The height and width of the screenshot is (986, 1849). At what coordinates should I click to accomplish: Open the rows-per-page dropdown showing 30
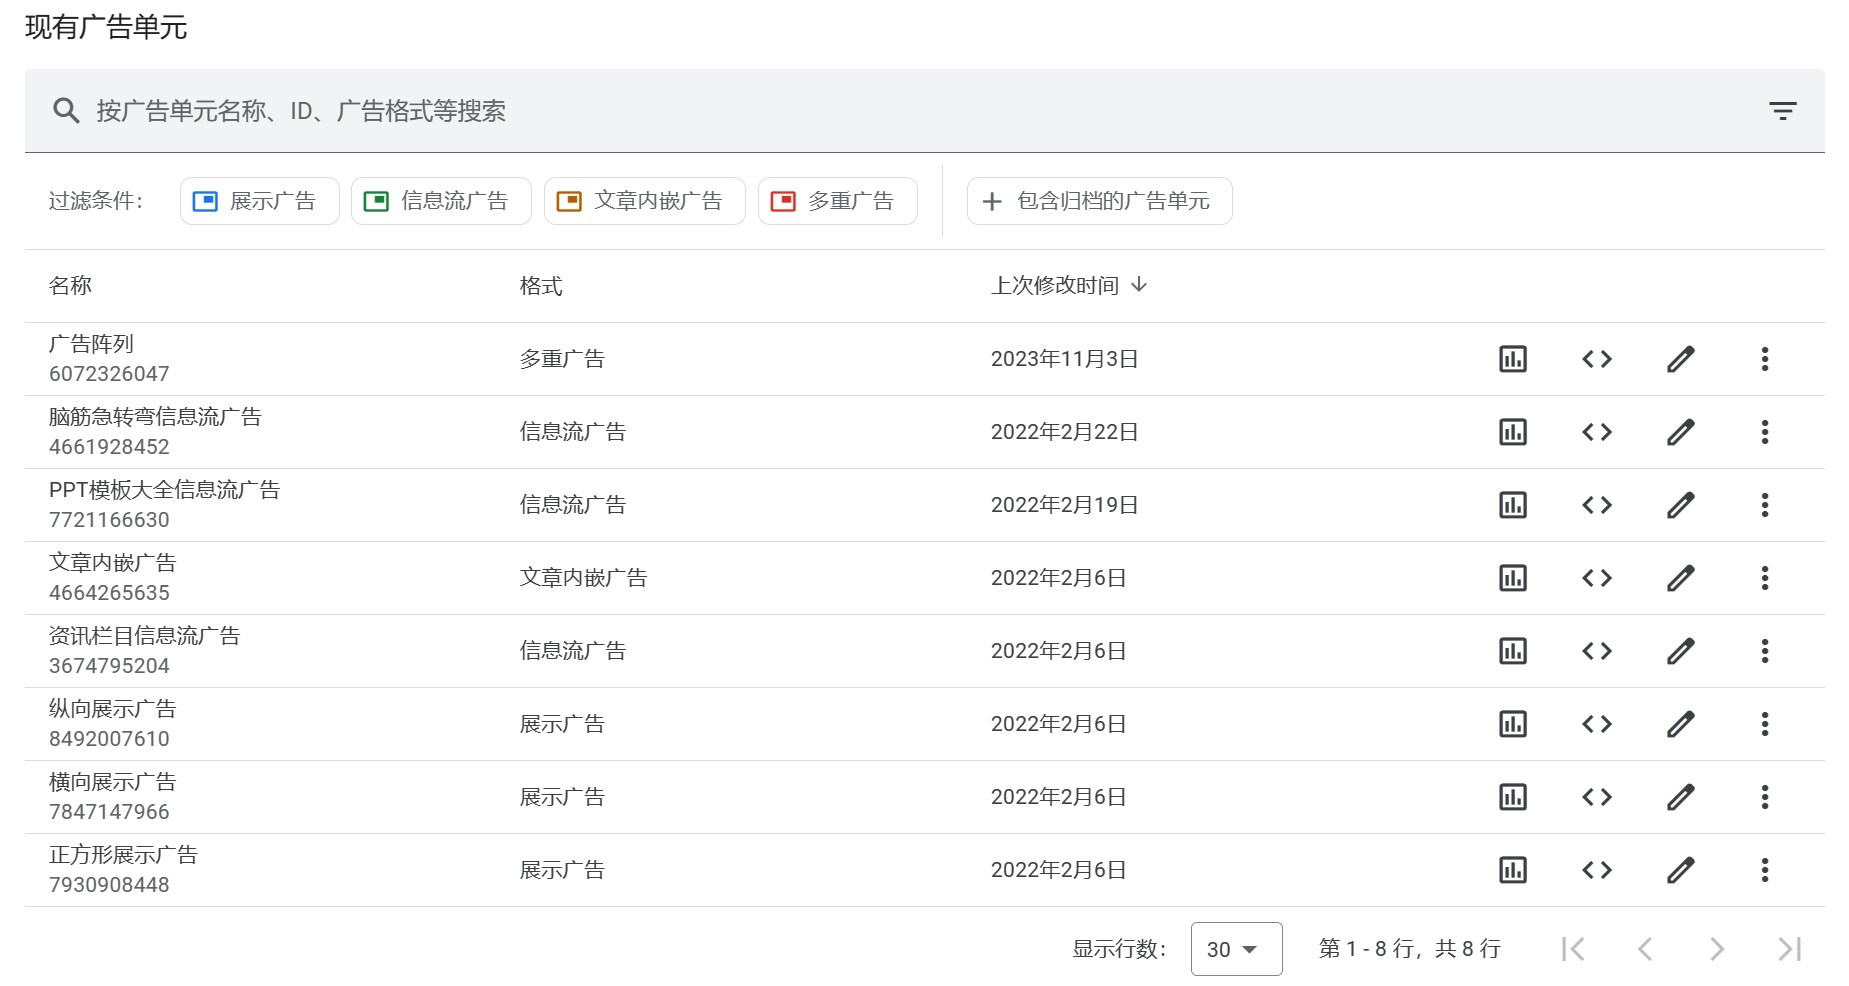tap(1235, 949)
